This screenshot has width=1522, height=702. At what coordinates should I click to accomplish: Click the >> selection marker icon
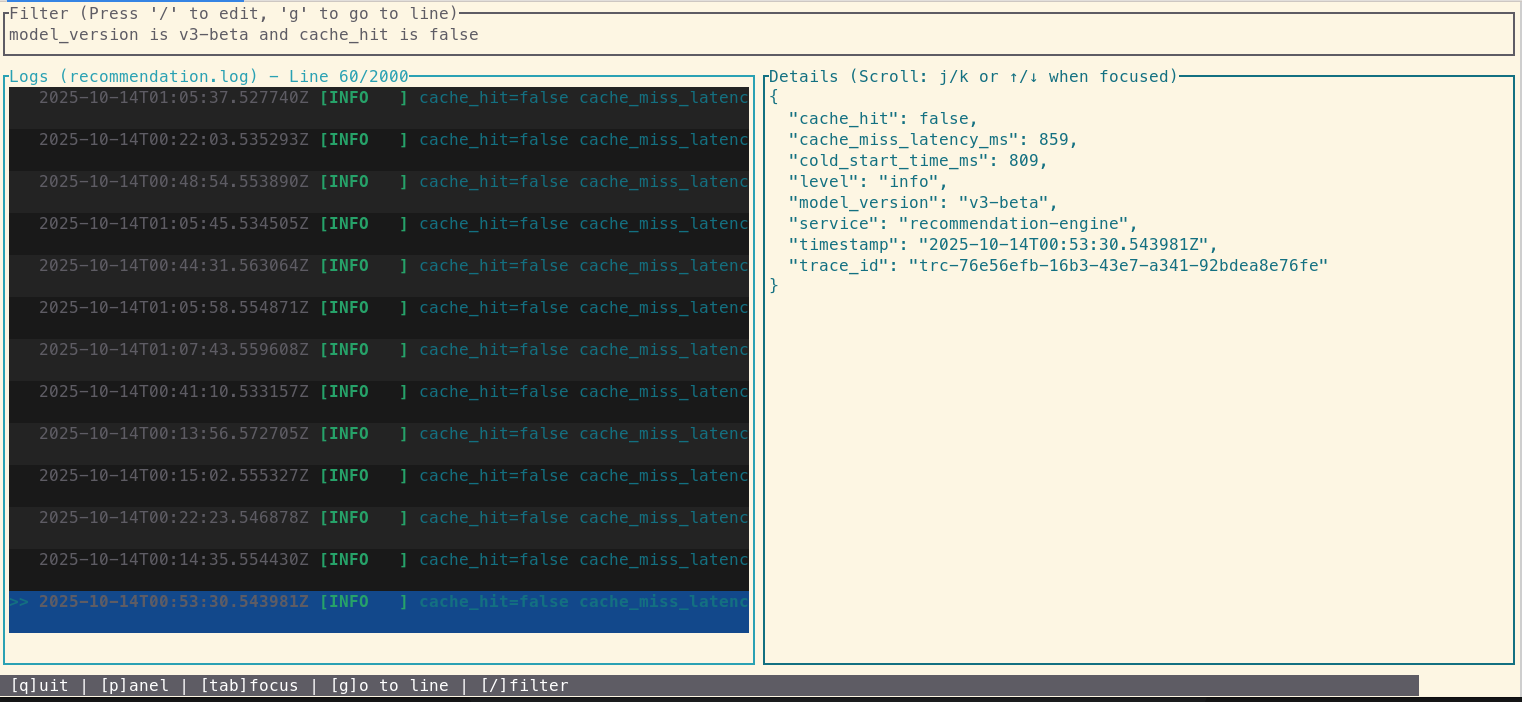16,601
